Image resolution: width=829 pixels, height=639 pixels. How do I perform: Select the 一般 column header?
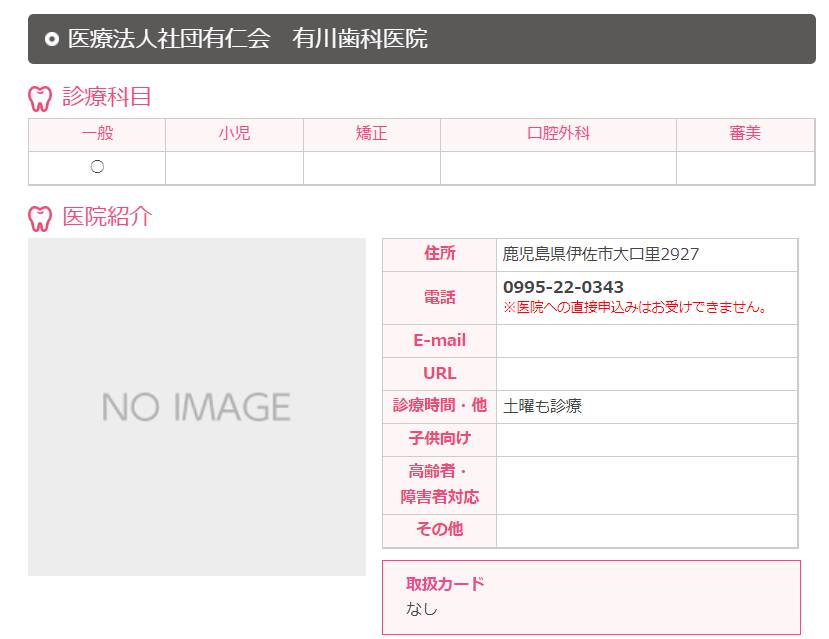click(x=97, y=134)
